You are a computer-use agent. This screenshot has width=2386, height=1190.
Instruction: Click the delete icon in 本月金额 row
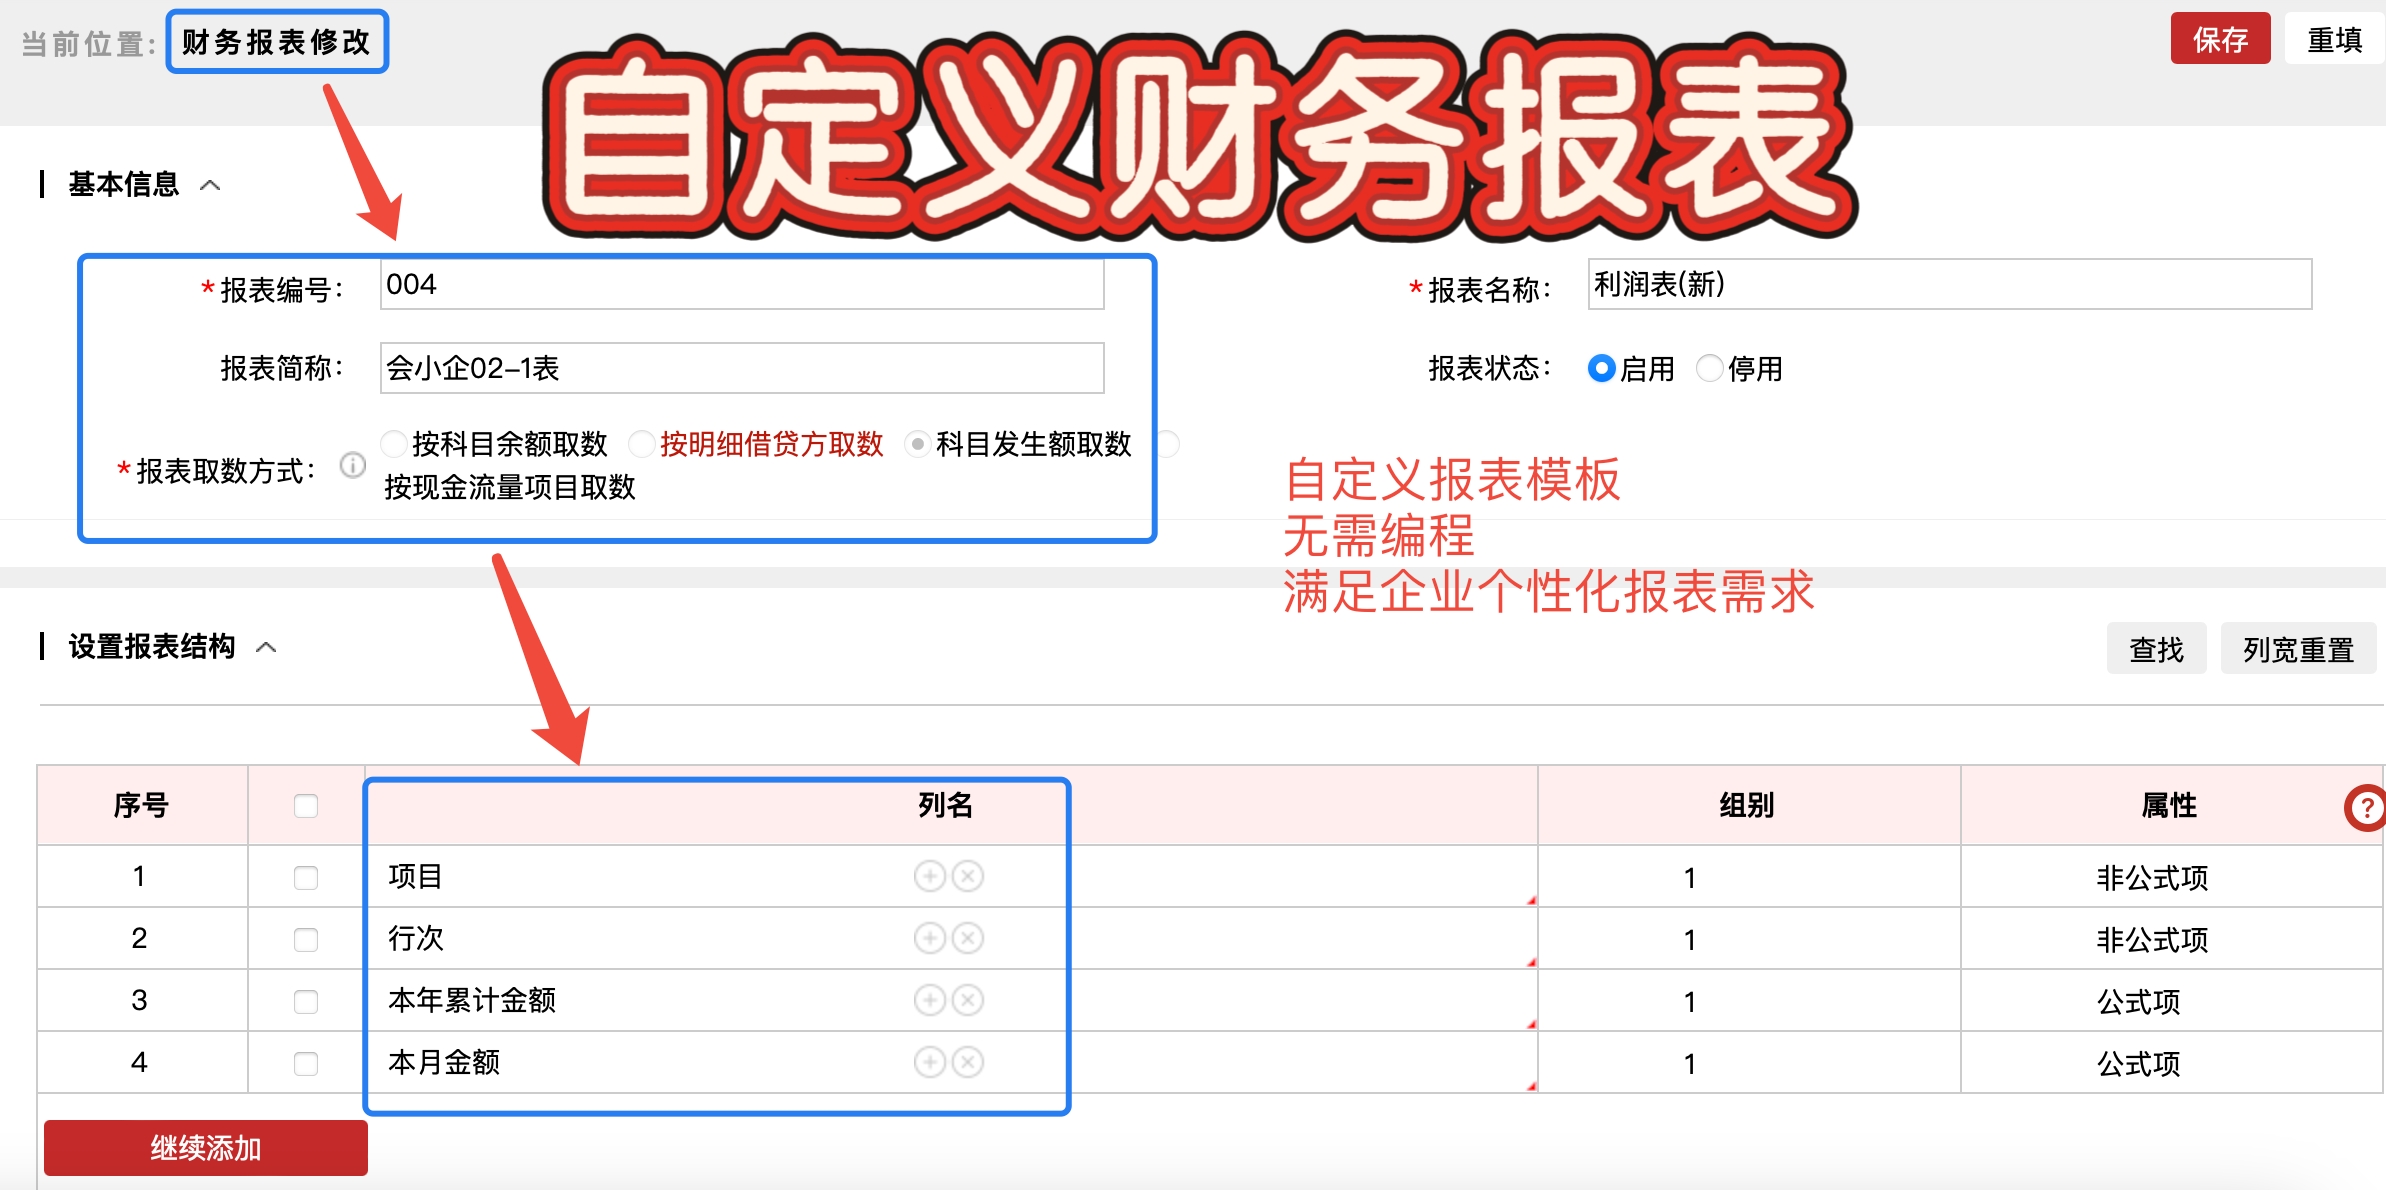coord(968,1062)
